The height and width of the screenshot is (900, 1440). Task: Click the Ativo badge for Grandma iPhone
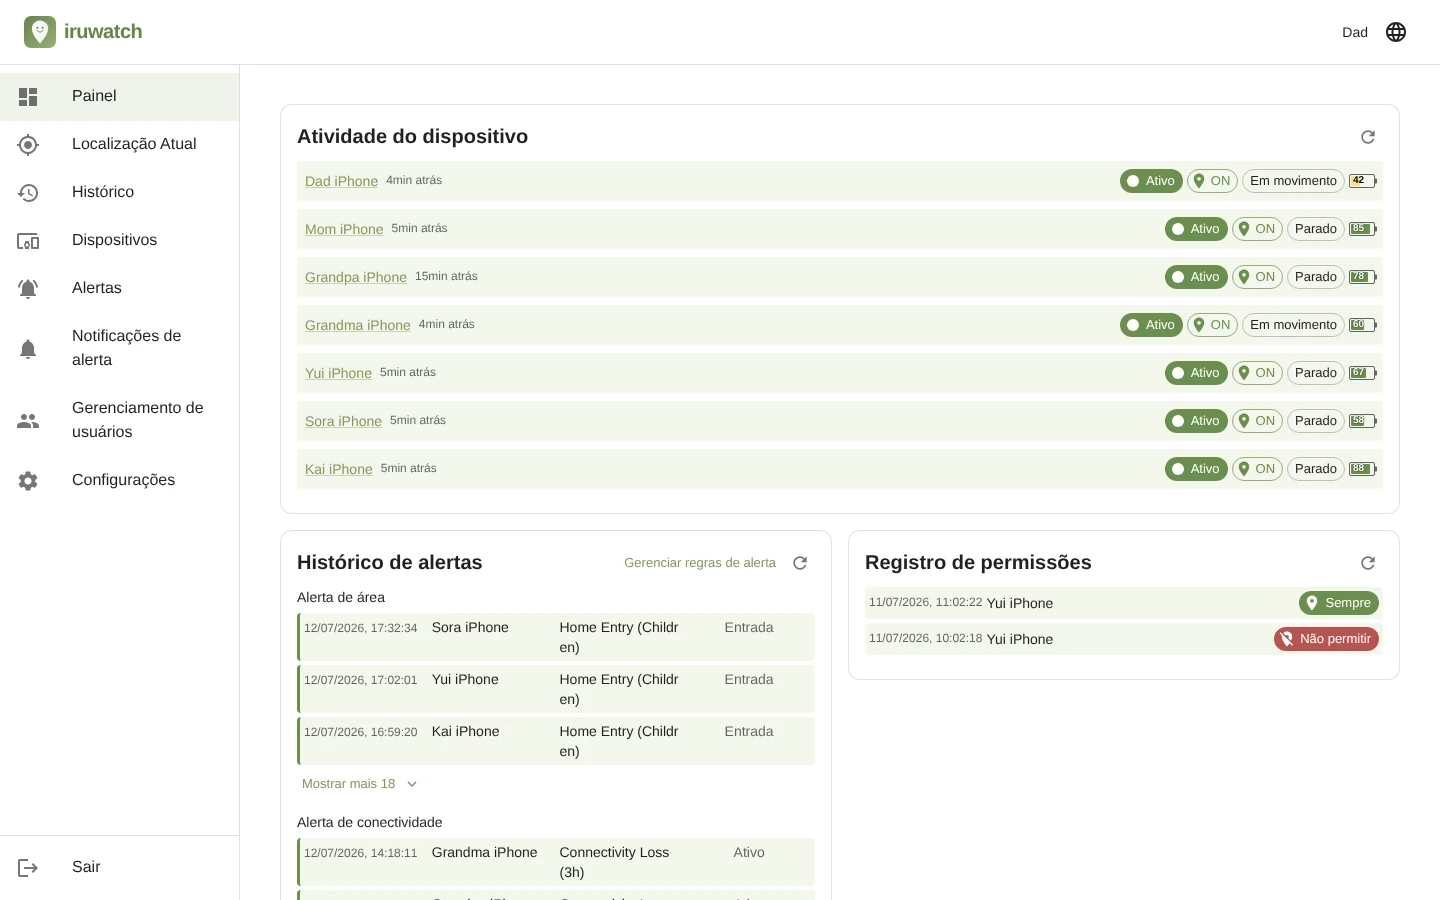(x=1151, y=325)
